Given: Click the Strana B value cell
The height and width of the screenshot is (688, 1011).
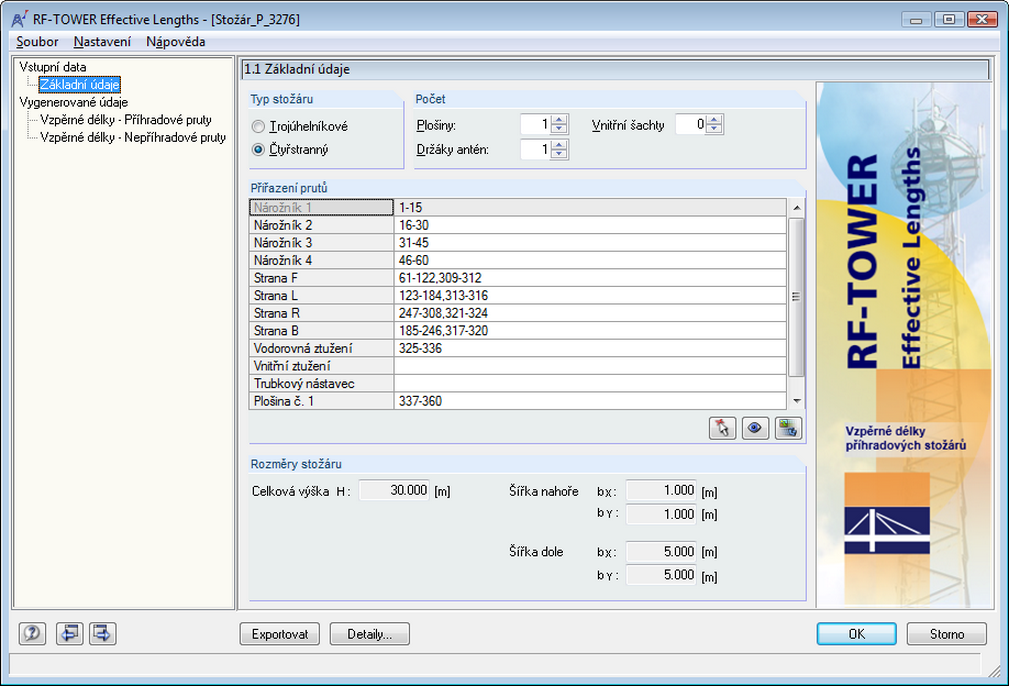Looking at the screenshot, I should coord(590,331).
